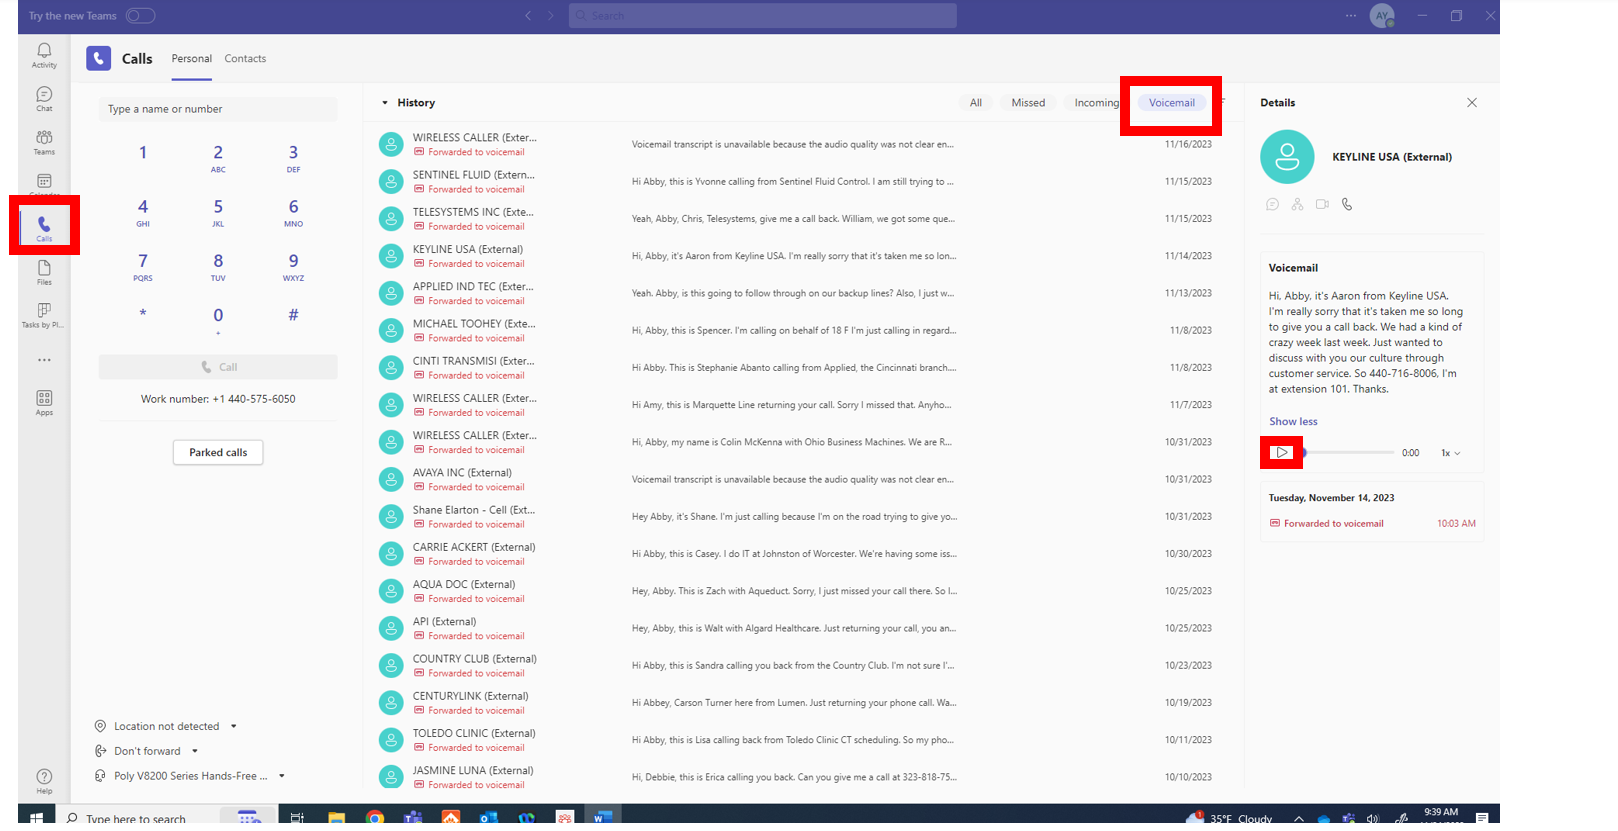1618x831 pixels.
Task: Open Settings and more in the title bar
Action: pyautogui.click(x=1351, y=15)
